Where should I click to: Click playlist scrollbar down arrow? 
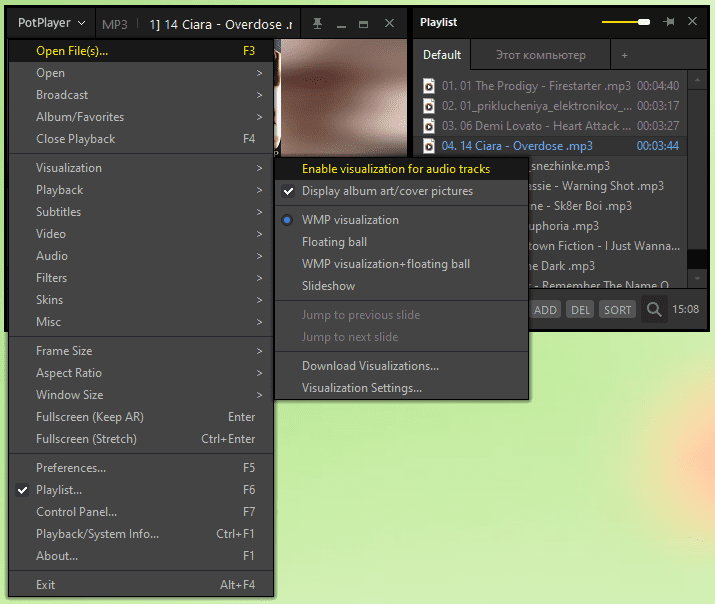[697, 278]
